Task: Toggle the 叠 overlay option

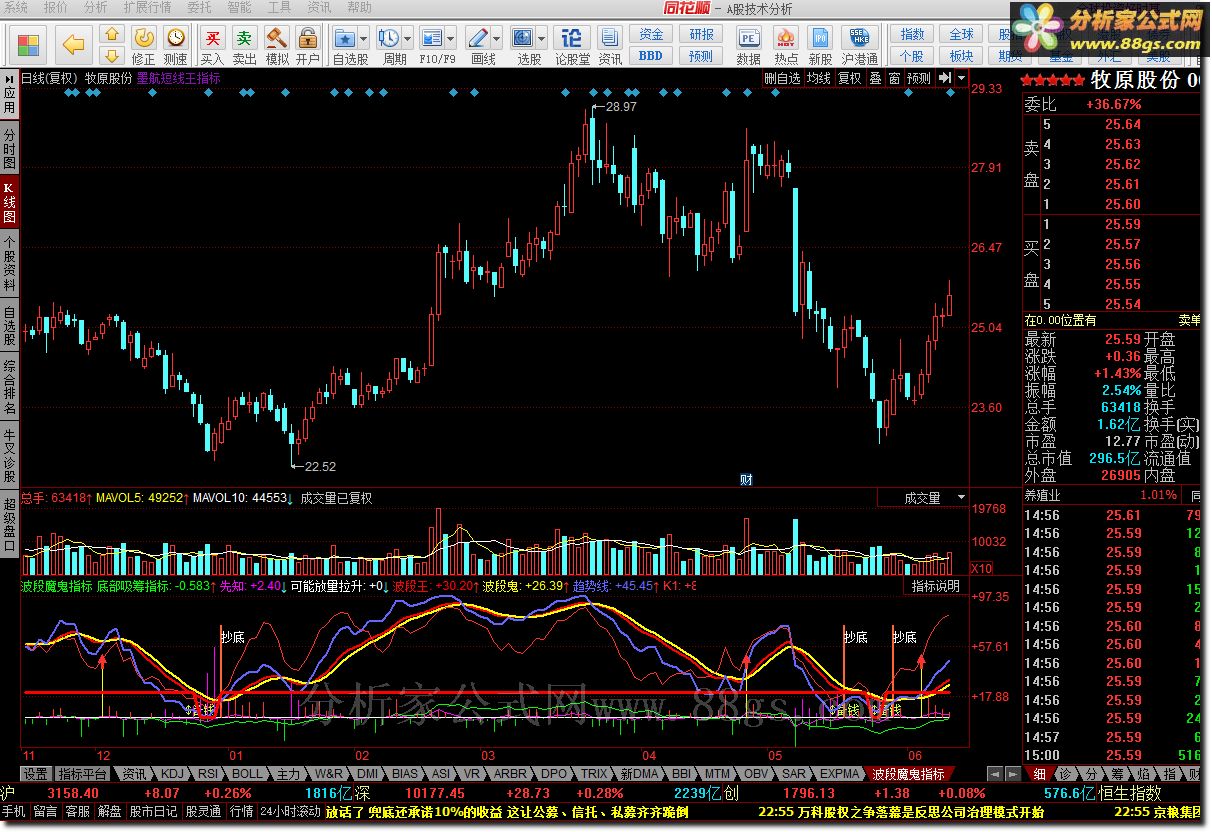Action: (874, 78)
